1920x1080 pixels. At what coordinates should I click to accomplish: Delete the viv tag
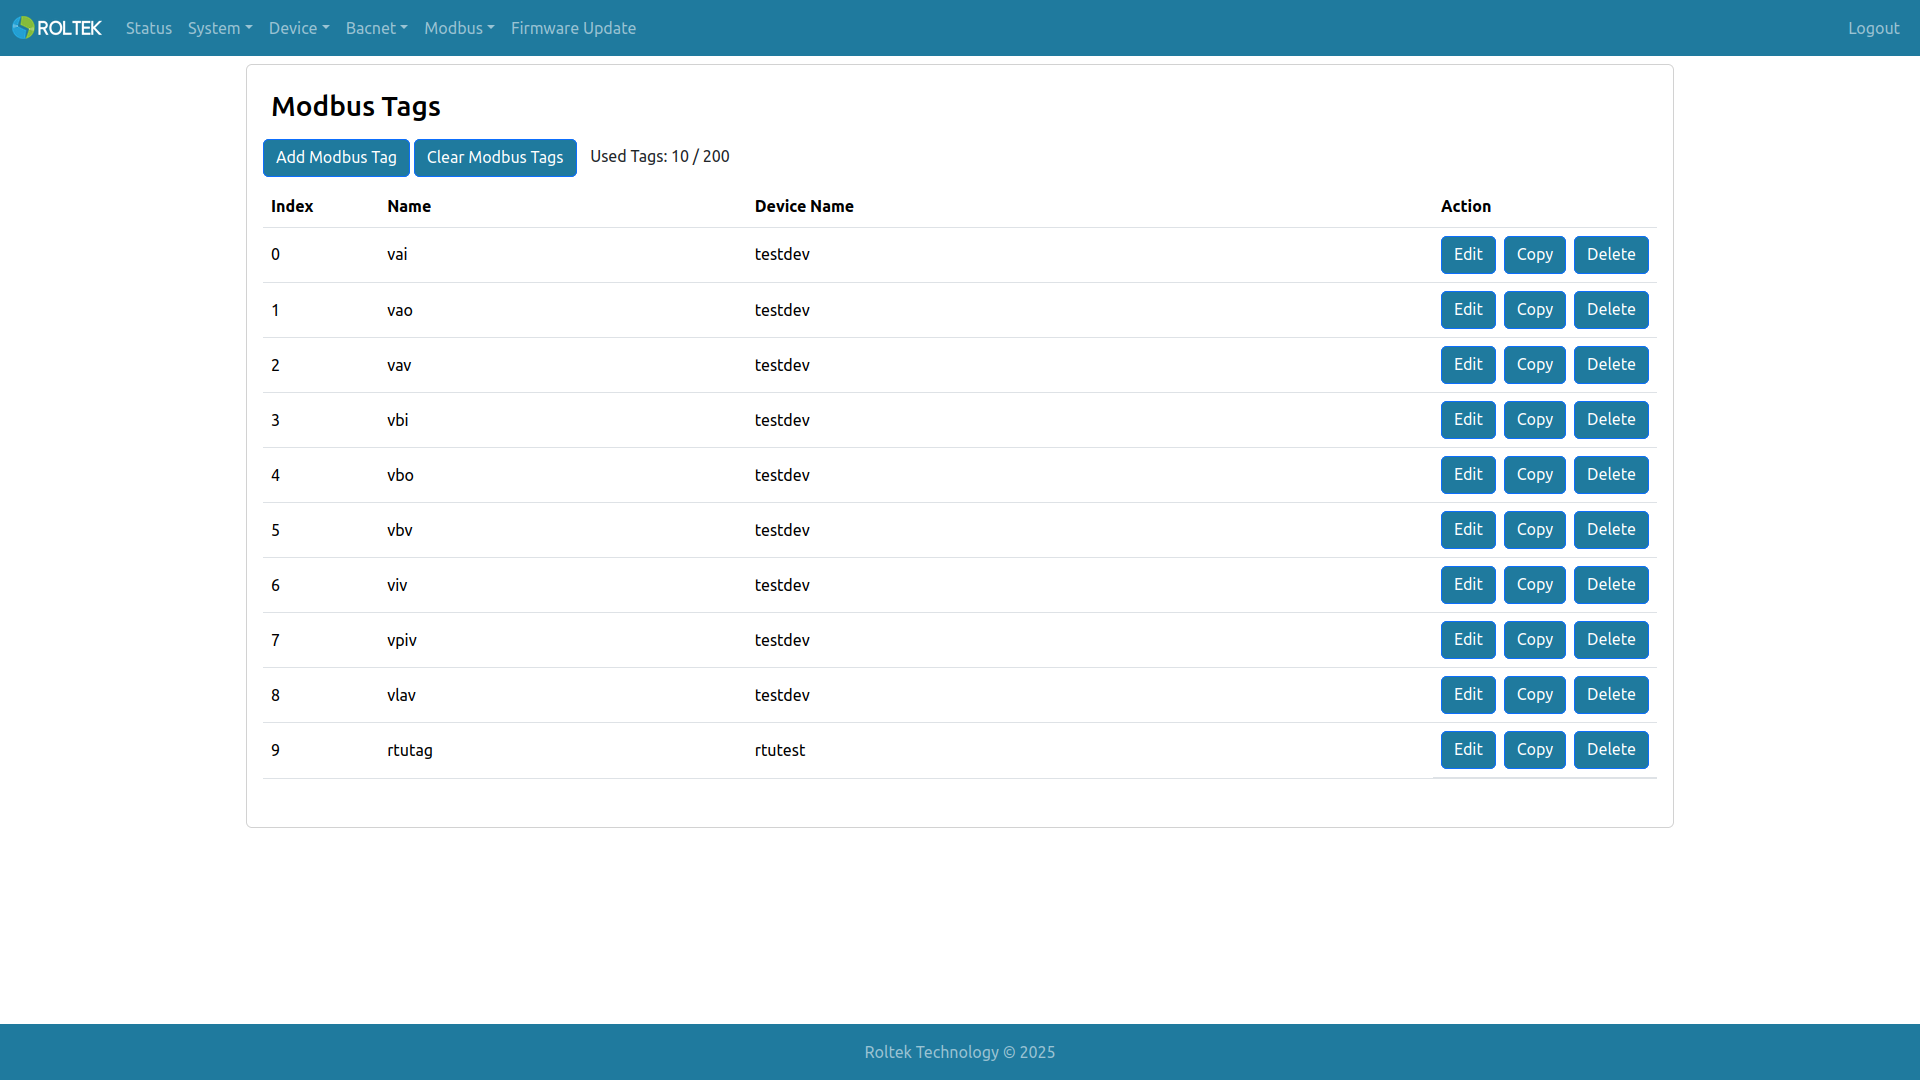click(x=1611, y=584)
